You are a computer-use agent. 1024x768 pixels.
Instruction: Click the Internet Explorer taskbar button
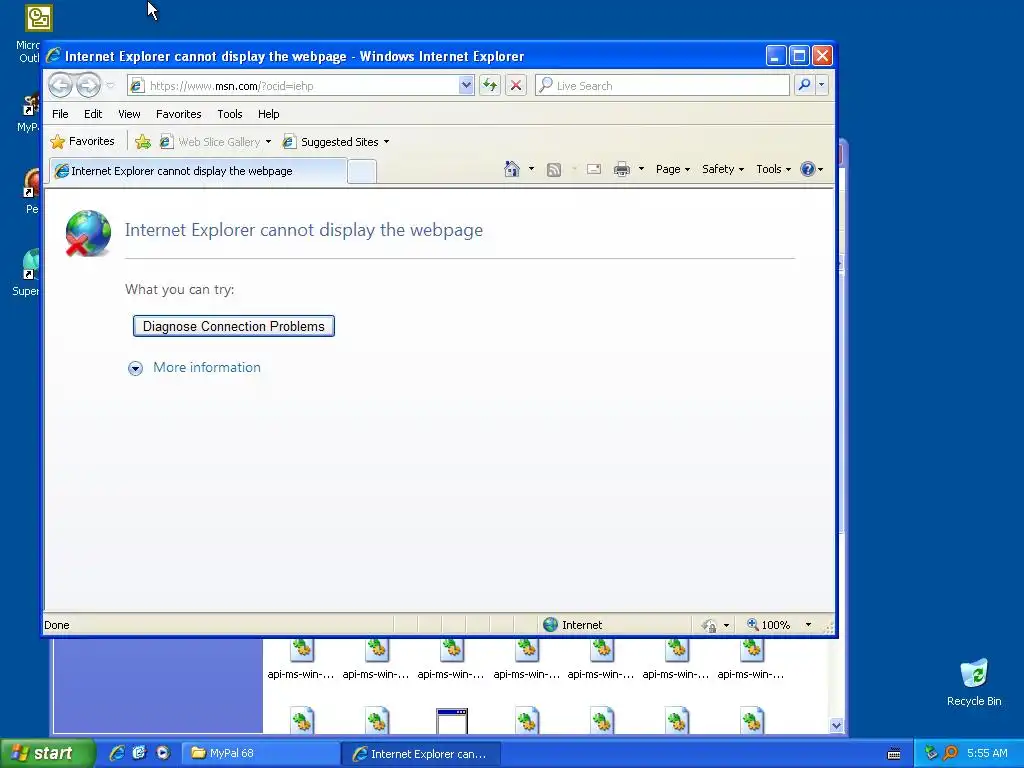(421, 754)
